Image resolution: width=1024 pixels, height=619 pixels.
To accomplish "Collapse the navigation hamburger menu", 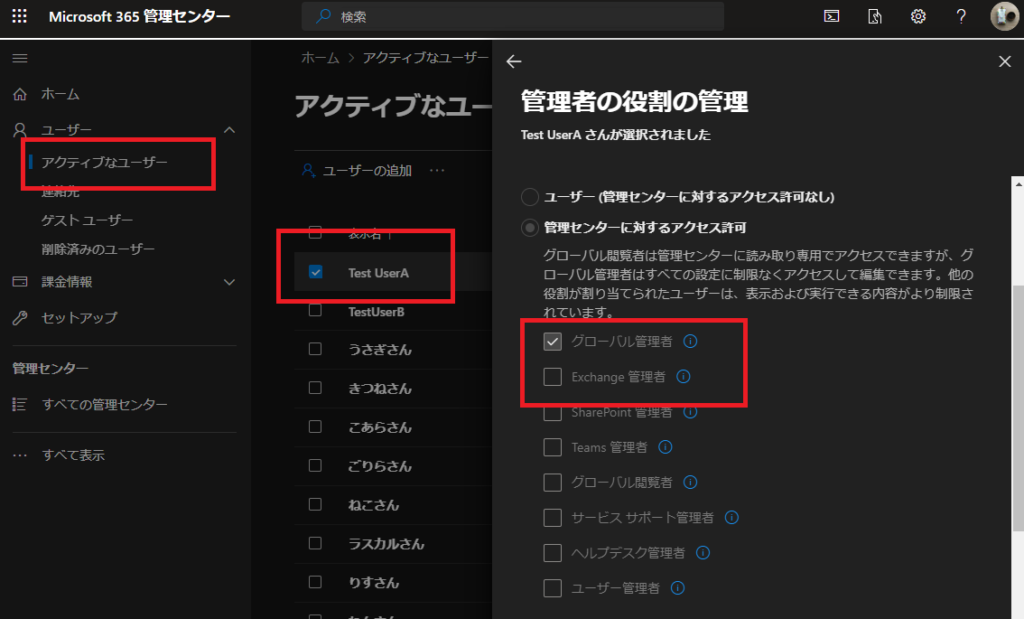I will (20, 59).
